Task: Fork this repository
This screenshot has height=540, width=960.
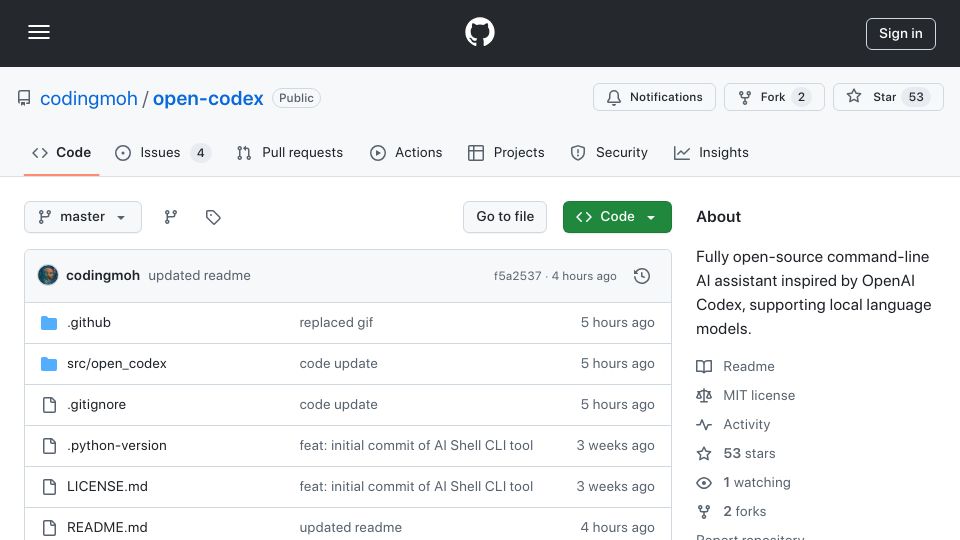Action: 774,97
